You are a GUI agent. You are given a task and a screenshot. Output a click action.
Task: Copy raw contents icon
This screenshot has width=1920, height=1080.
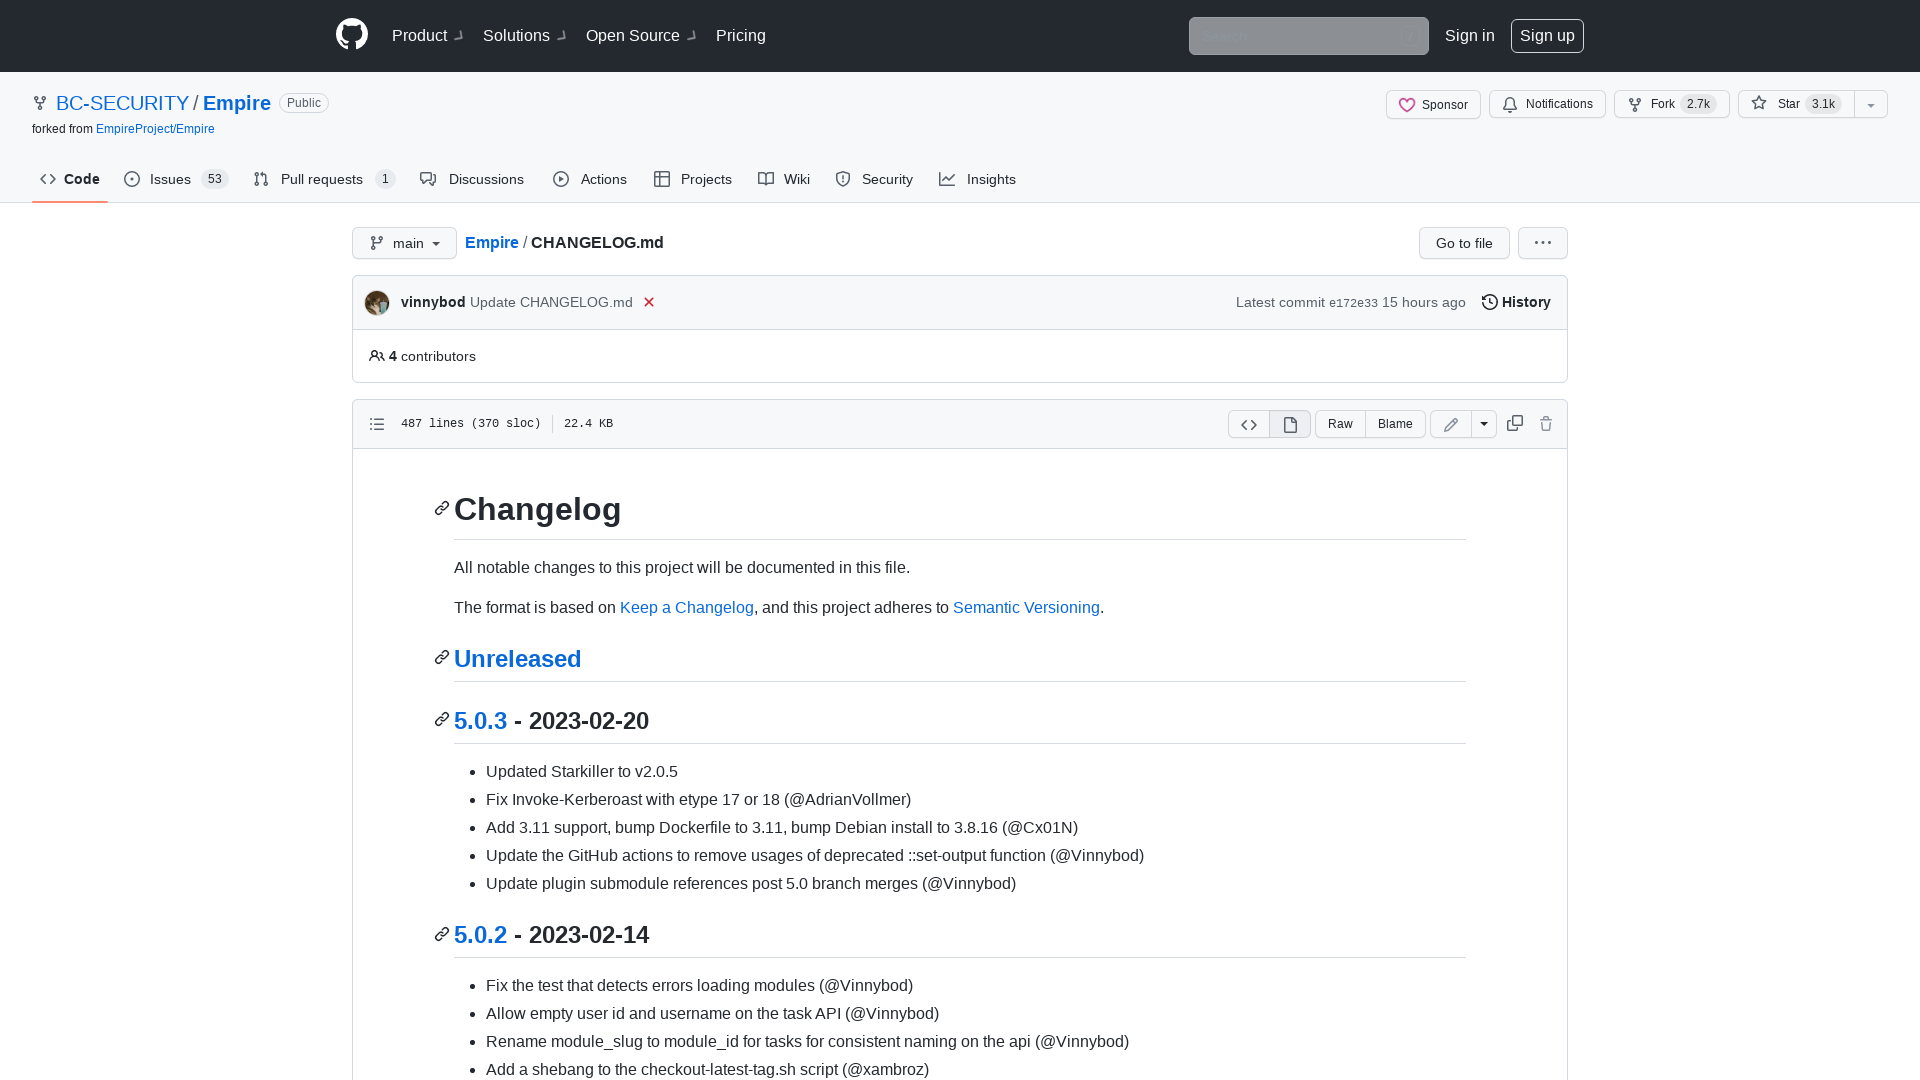(1515, 424)
